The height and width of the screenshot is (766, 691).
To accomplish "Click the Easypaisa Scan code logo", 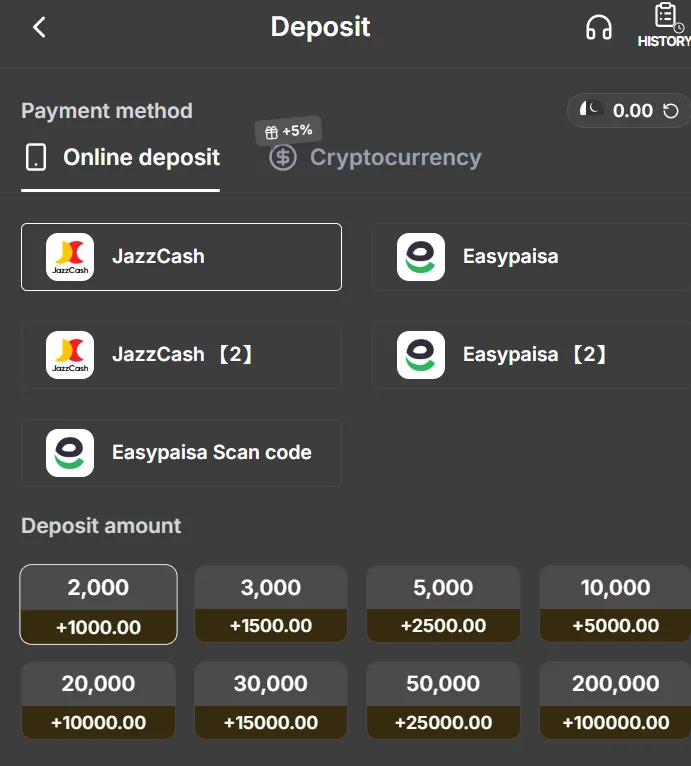I will click(x=70, y=453).
